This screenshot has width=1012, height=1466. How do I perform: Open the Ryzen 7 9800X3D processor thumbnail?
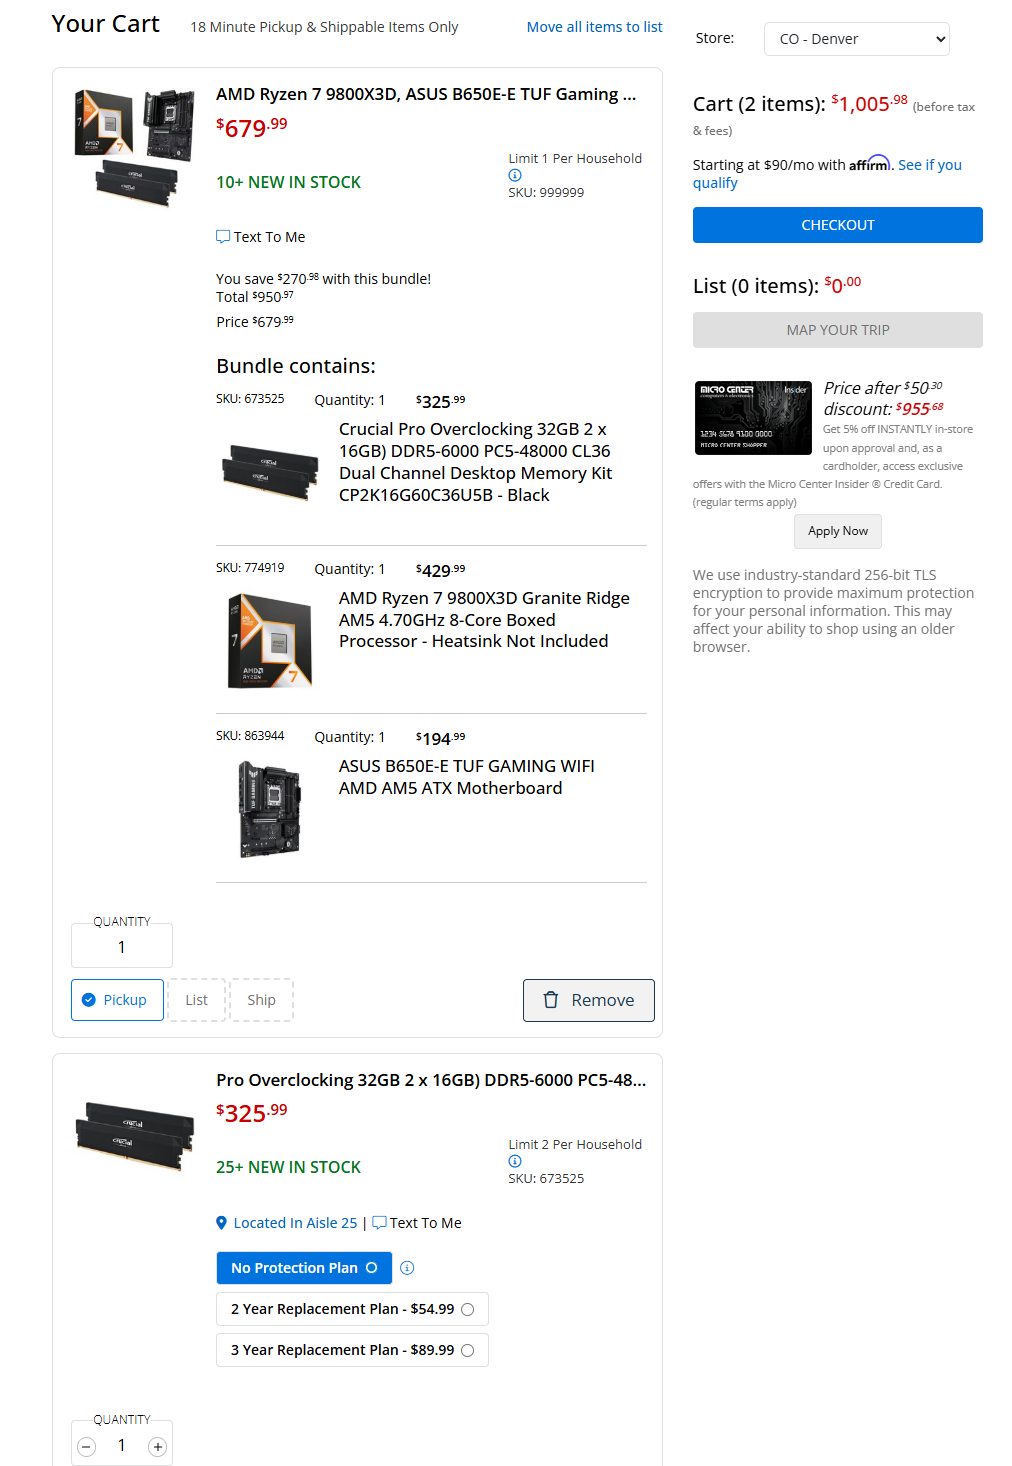point(270,641)
